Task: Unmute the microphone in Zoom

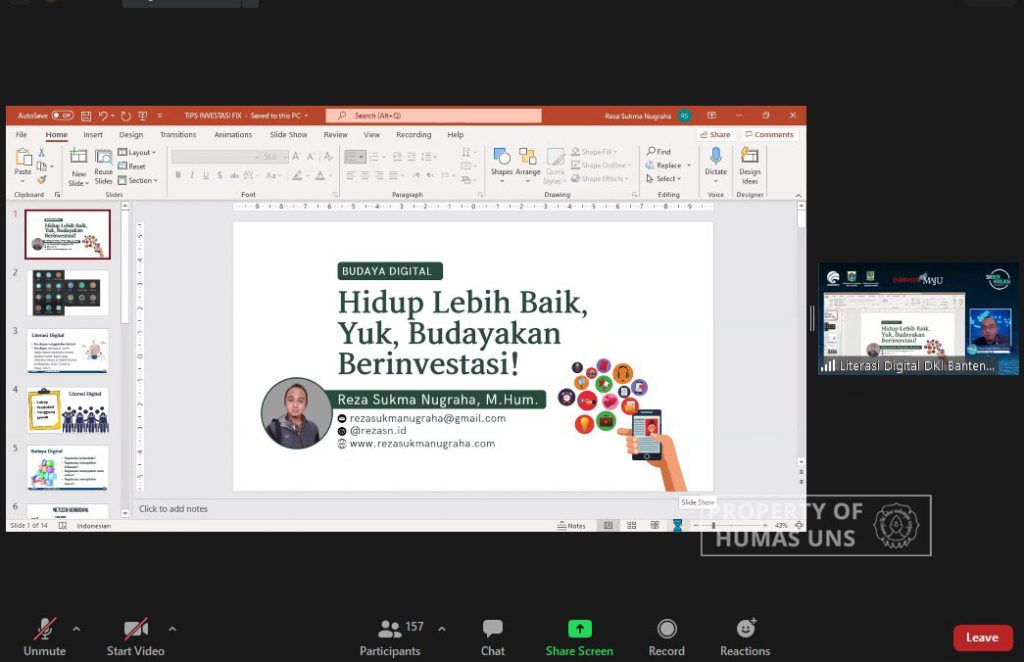Action: [44, 637]
